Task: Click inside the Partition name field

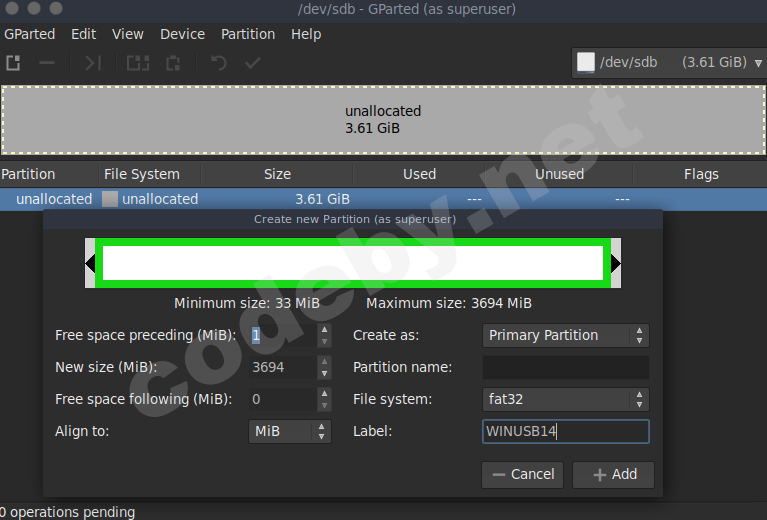Action: point(565,367)
